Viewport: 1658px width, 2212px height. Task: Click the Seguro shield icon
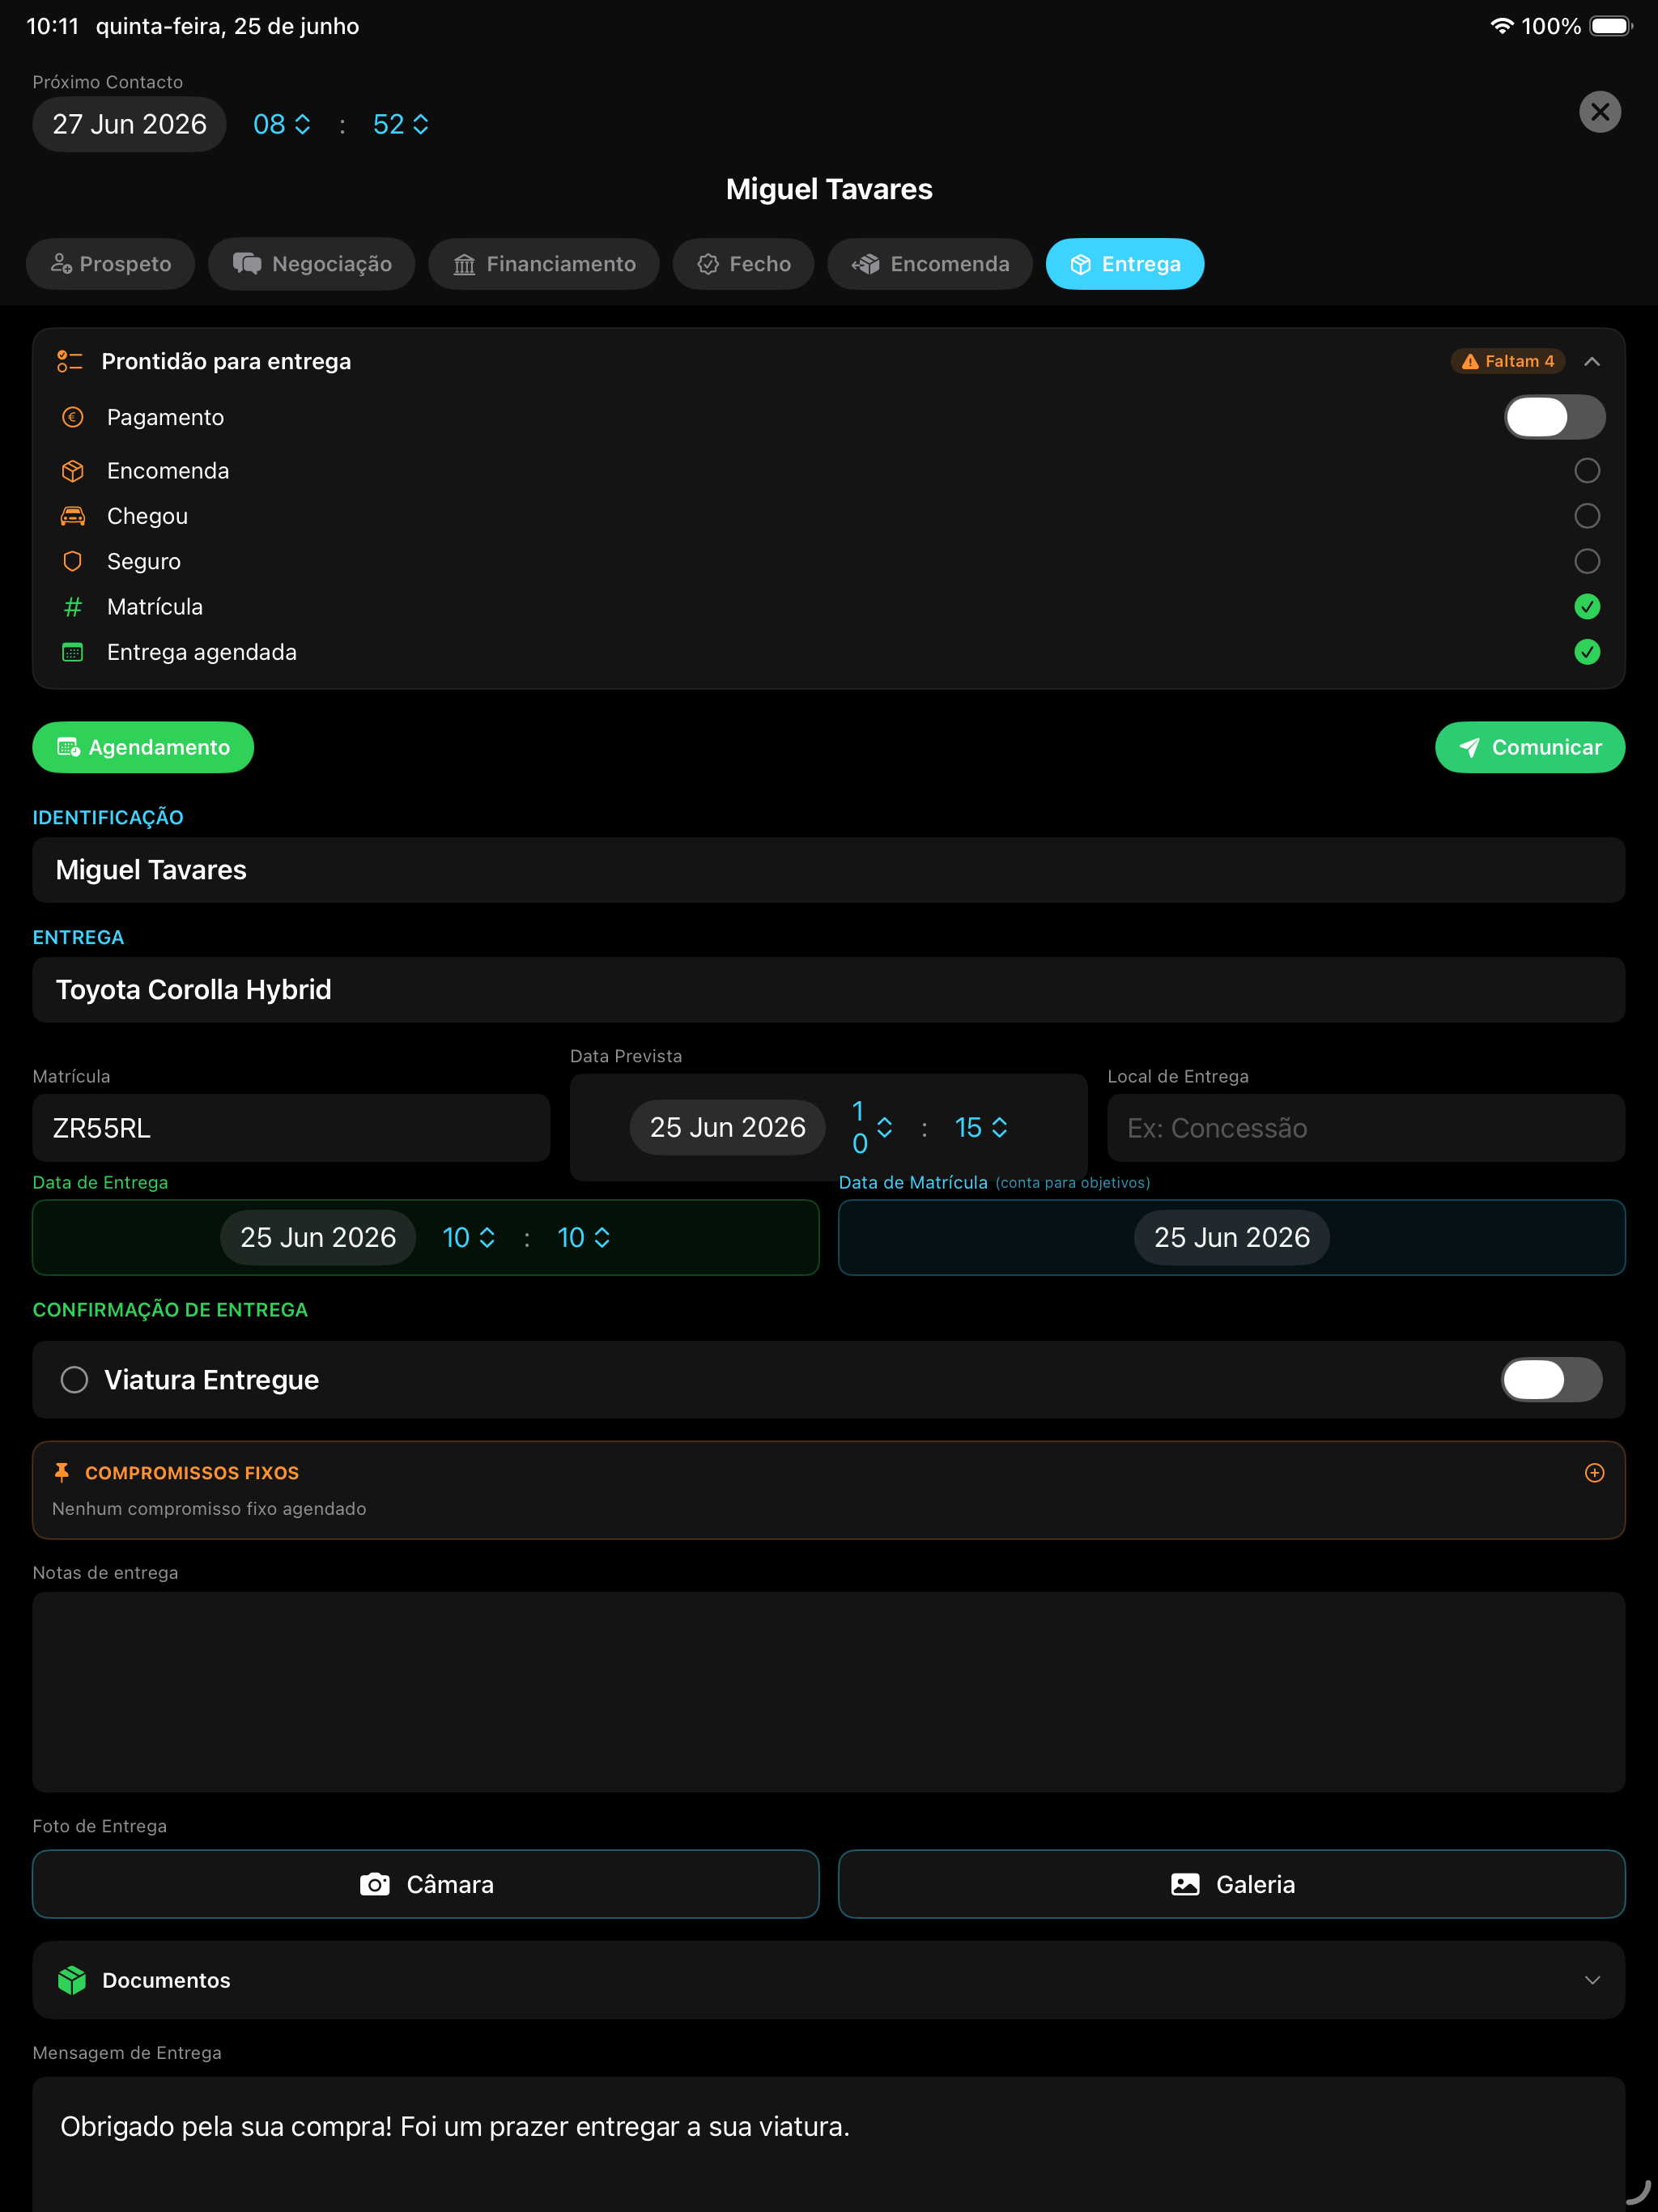73,561
